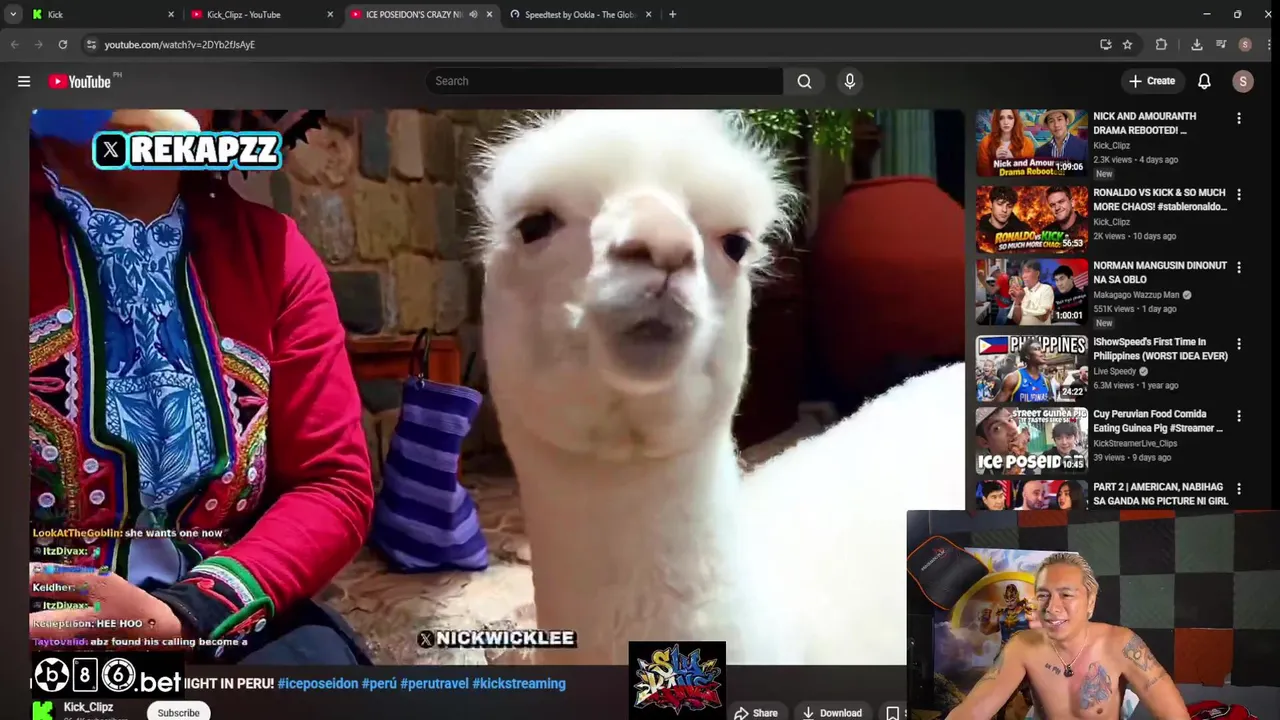This screenshot has height=720, width=1280.
Task: Click the browser address bar URL
Action: [x=180, y=45]
